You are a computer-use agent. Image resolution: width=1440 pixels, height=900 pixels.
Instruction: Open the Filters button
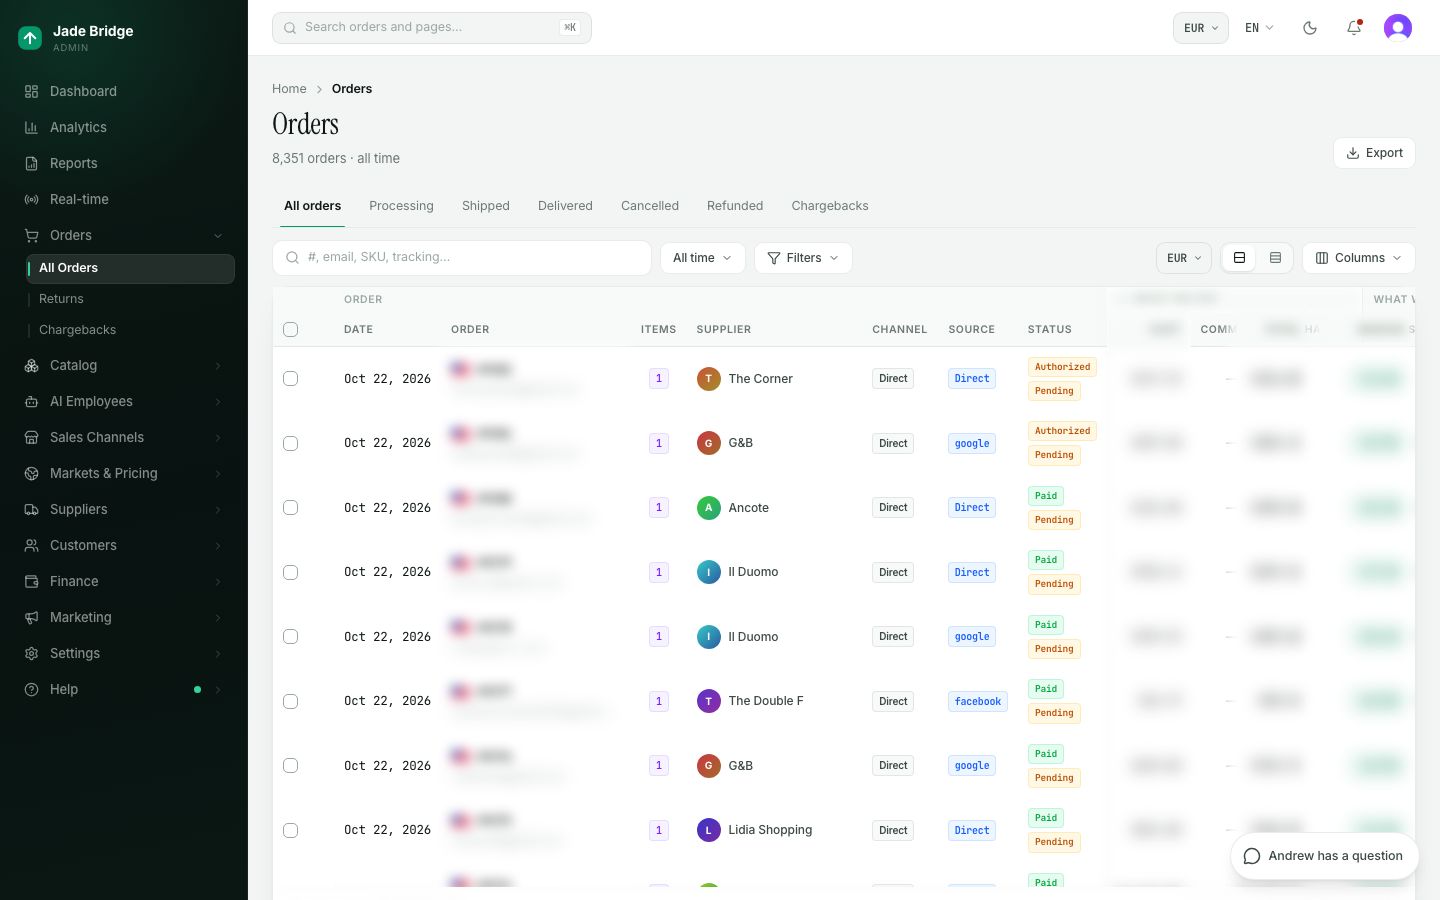[x=803, y=258]
